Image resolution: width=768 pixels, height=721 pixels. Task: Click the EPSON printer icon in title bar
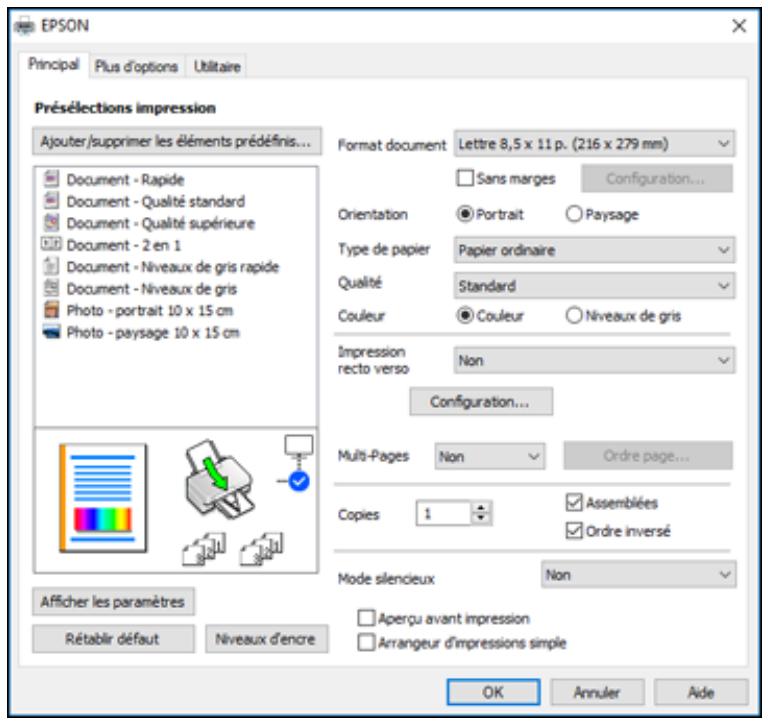(x=24, y=25)
